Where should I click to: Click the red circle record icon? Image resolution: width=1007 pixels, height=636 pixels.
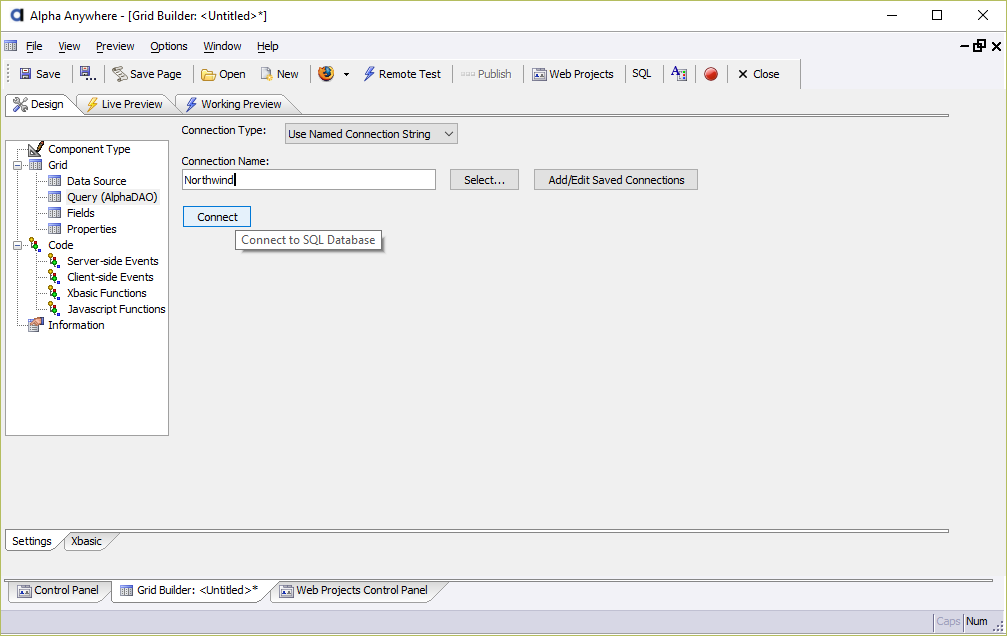tap(711, 74)
